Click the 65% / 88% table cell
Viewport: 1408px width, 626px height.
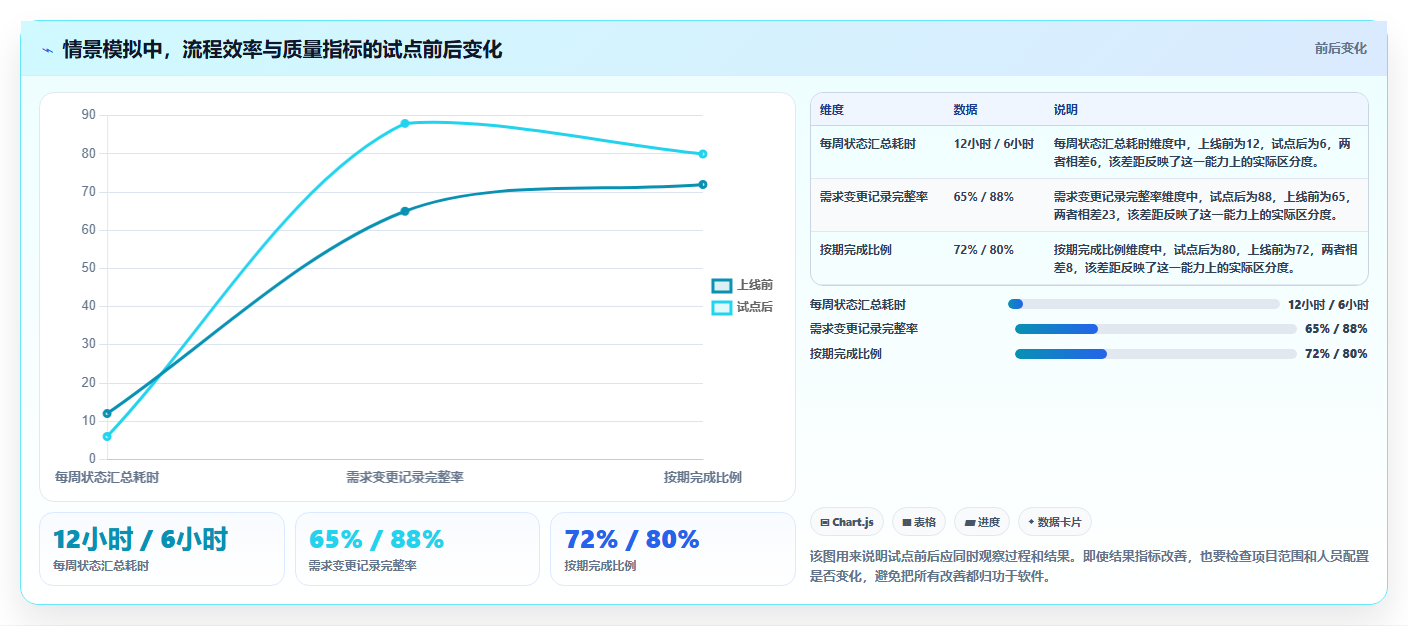click(984, 197)
